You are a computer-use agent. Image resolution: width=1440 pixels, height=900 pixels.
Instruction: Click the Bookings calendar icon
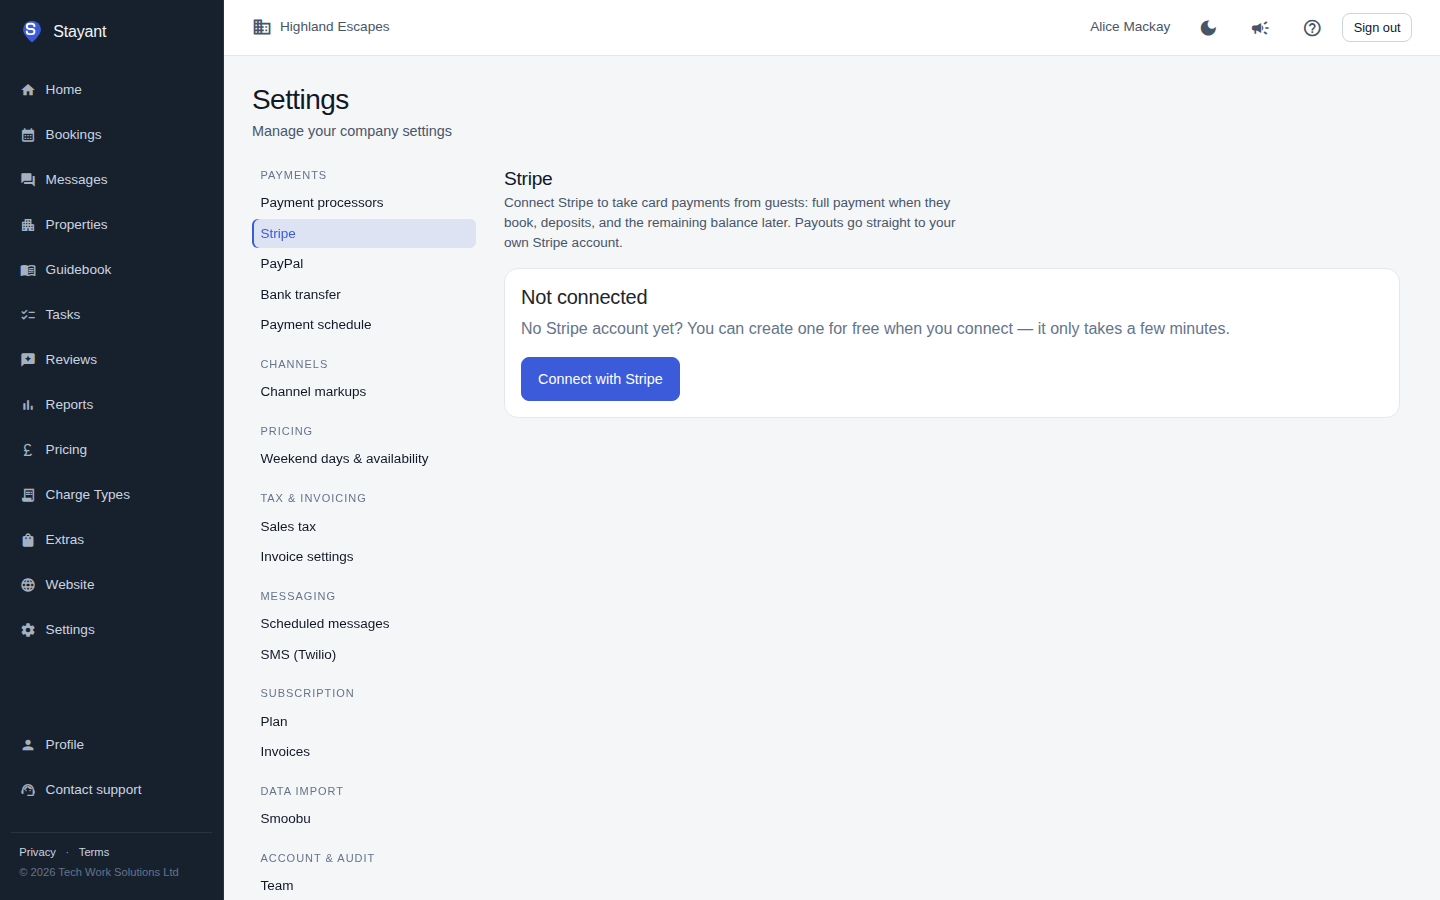pyautogui.click(x=28, y=135)
